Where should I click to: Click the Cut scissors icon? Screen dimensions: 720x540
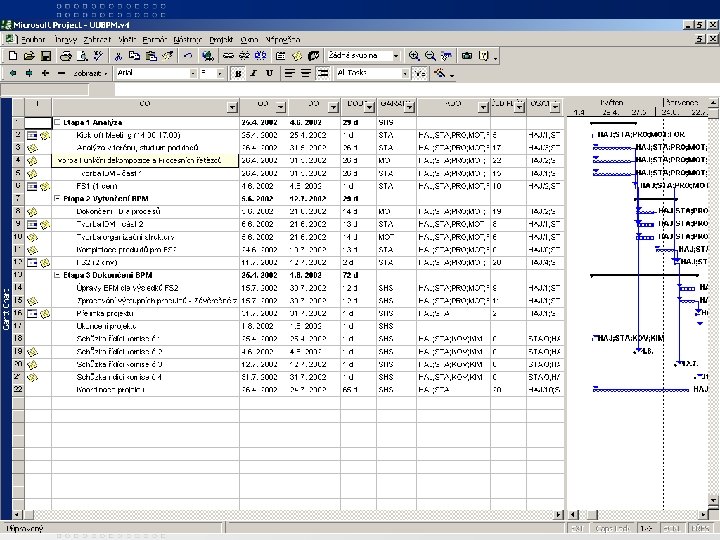point(118,56)
